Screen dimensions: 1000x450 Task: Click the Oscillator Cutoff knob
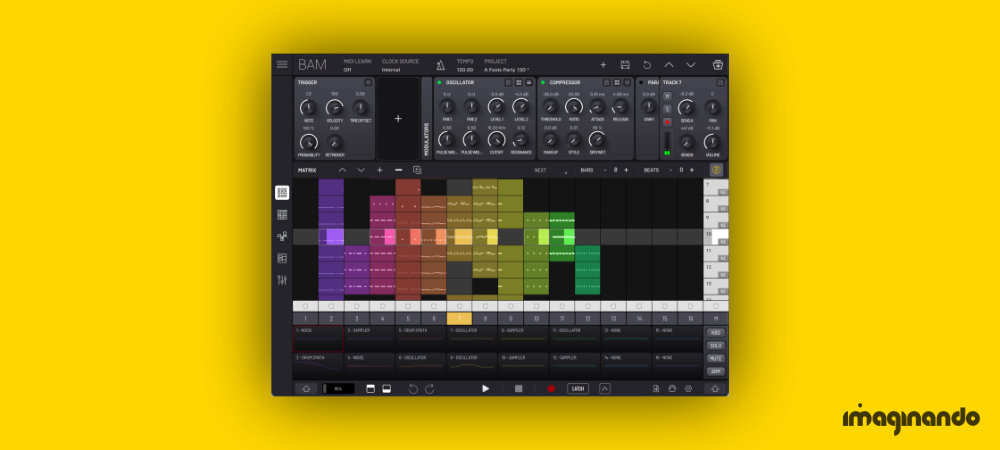point(496,139)
